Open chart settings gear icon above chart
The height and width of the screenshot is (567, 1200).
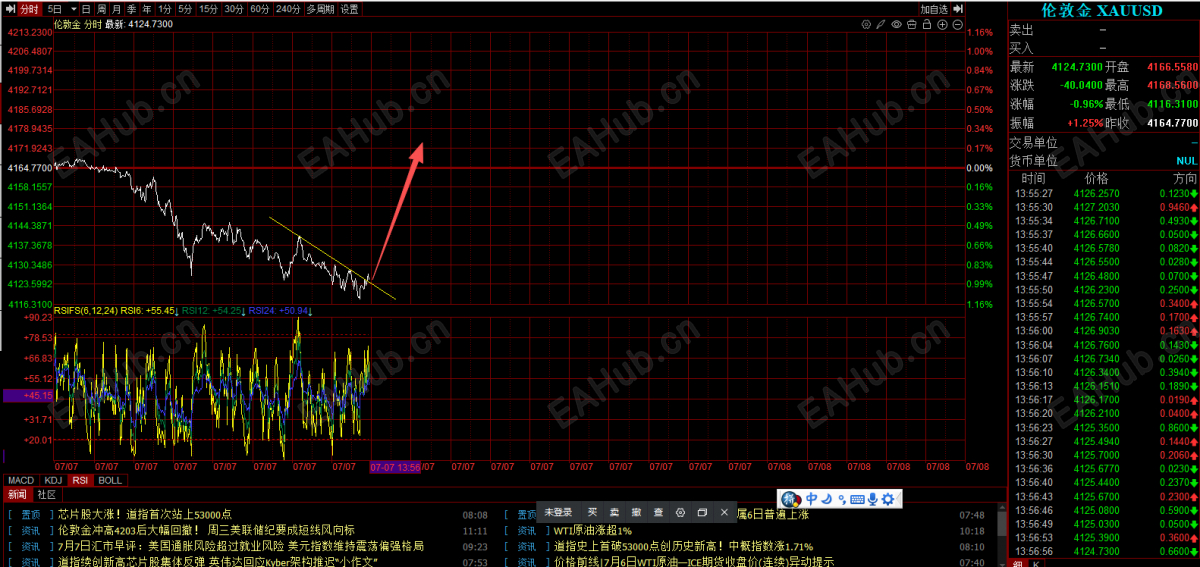coord(866,24)
